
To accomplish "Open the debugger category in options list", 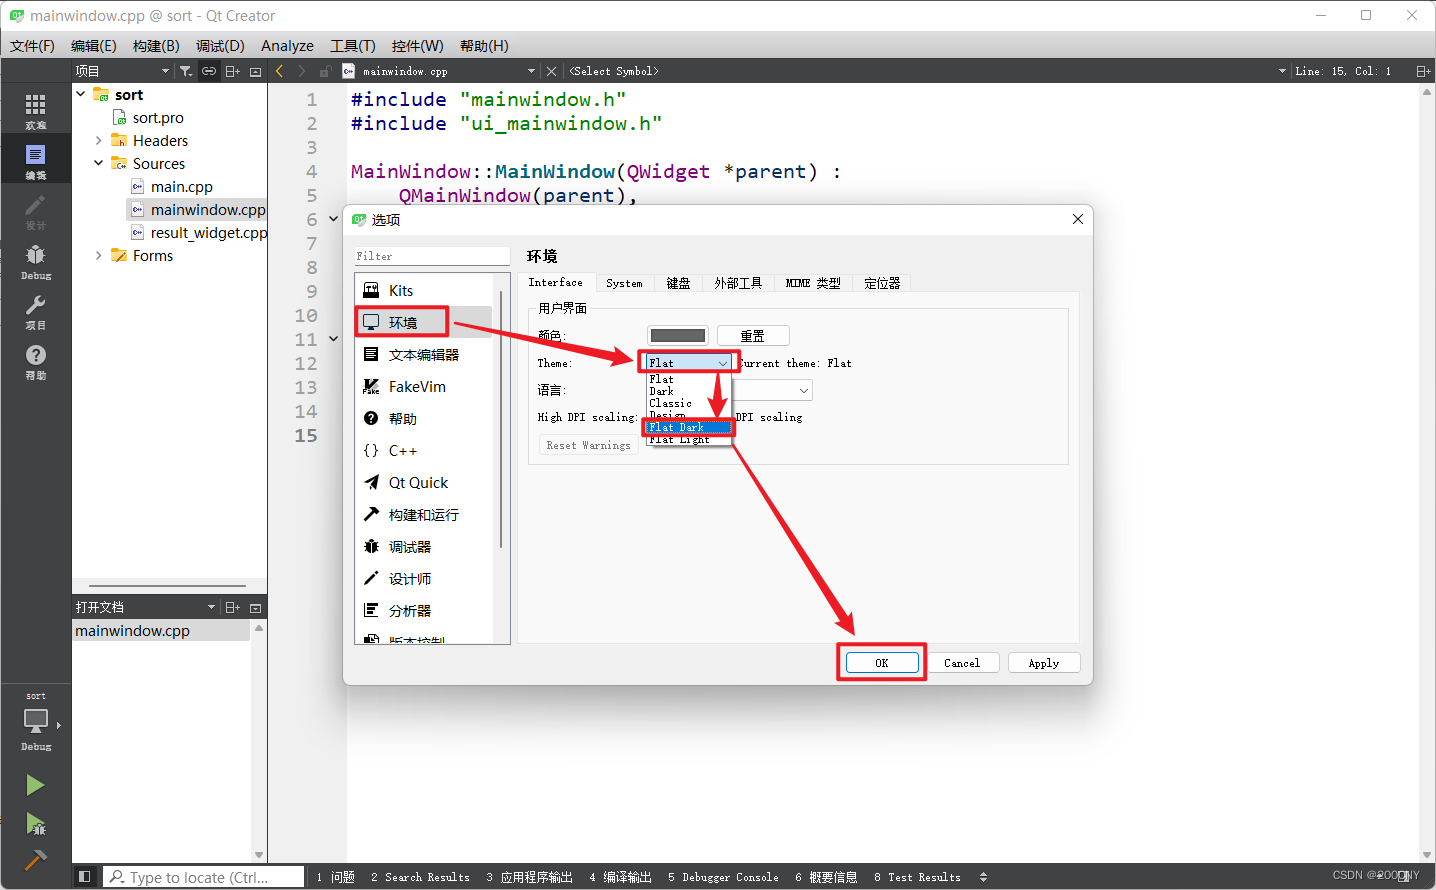I will pyautogui.click(x=424, y=547).
